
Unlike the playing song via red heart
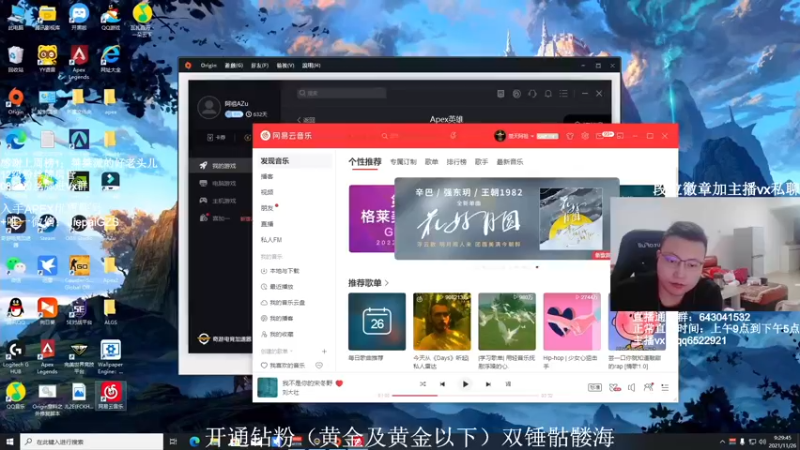pos(339,383)
